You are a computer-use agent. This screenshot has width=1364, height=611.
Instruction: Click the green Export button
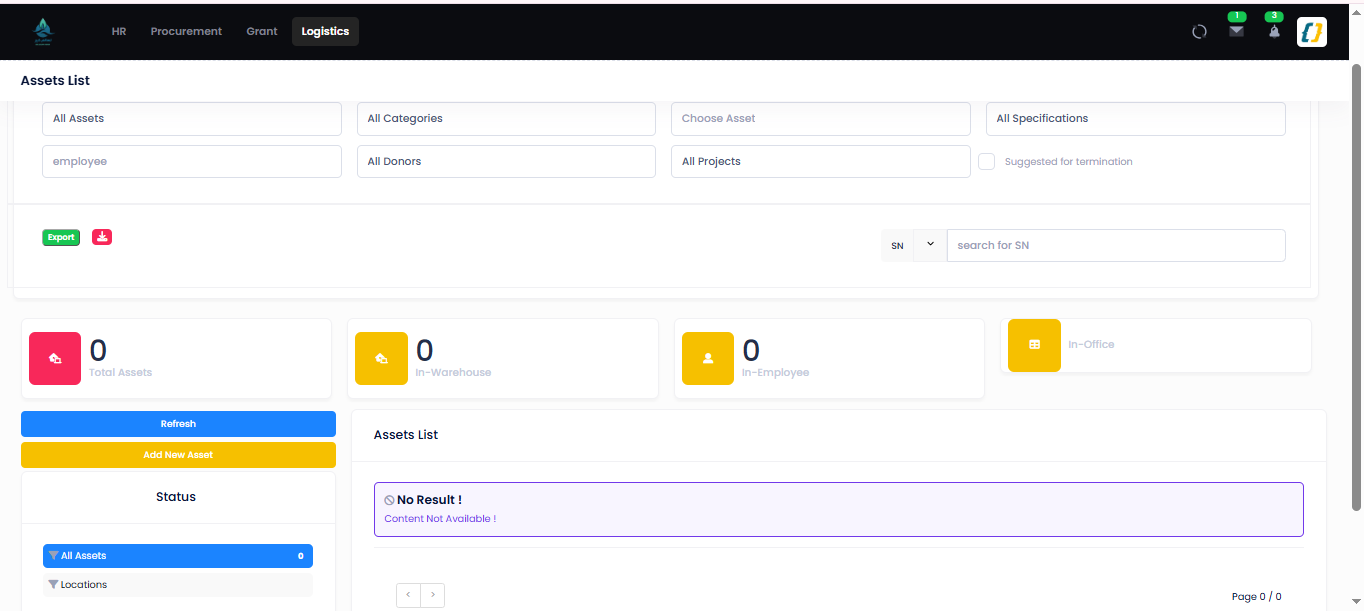(x=61, y=237)
